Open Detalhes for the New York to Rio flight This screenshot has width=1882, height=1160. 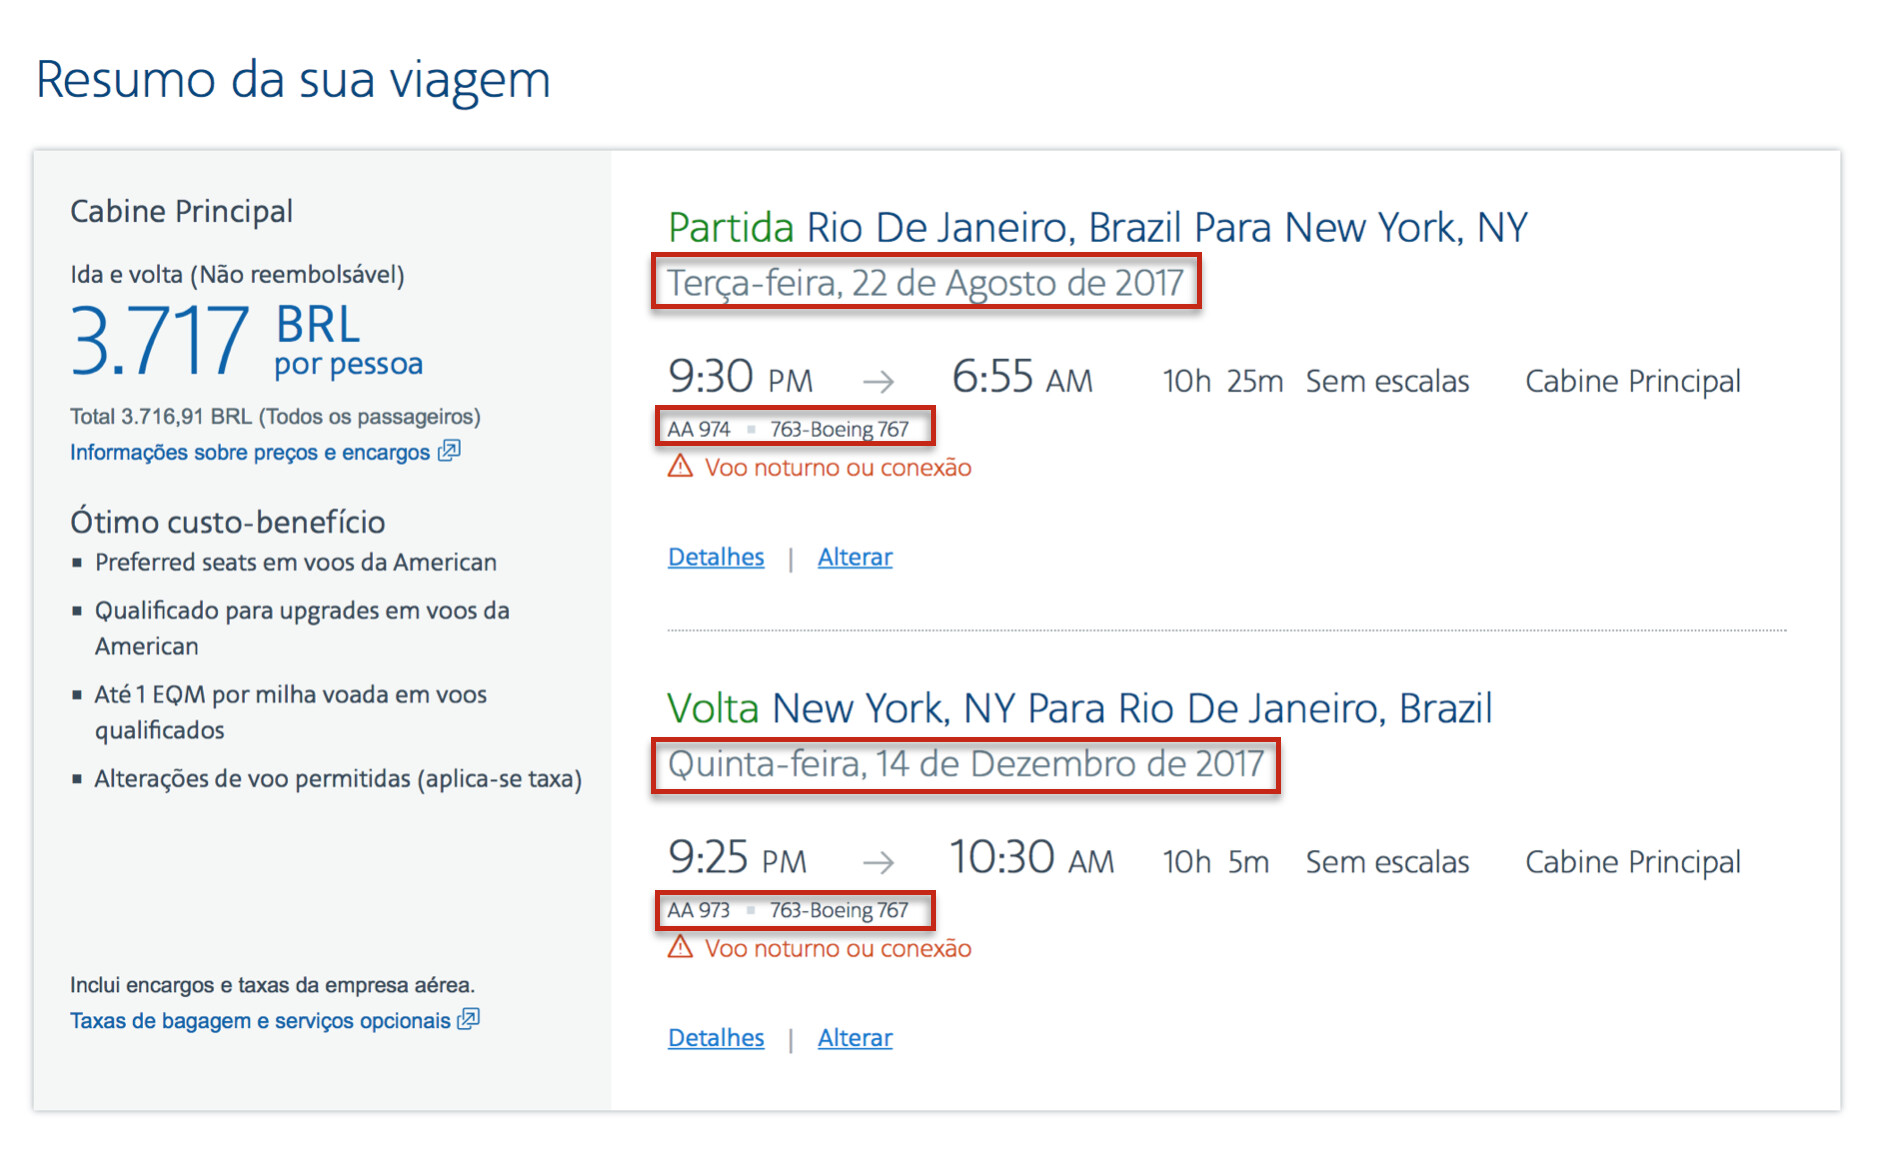tap(716, 1038)
